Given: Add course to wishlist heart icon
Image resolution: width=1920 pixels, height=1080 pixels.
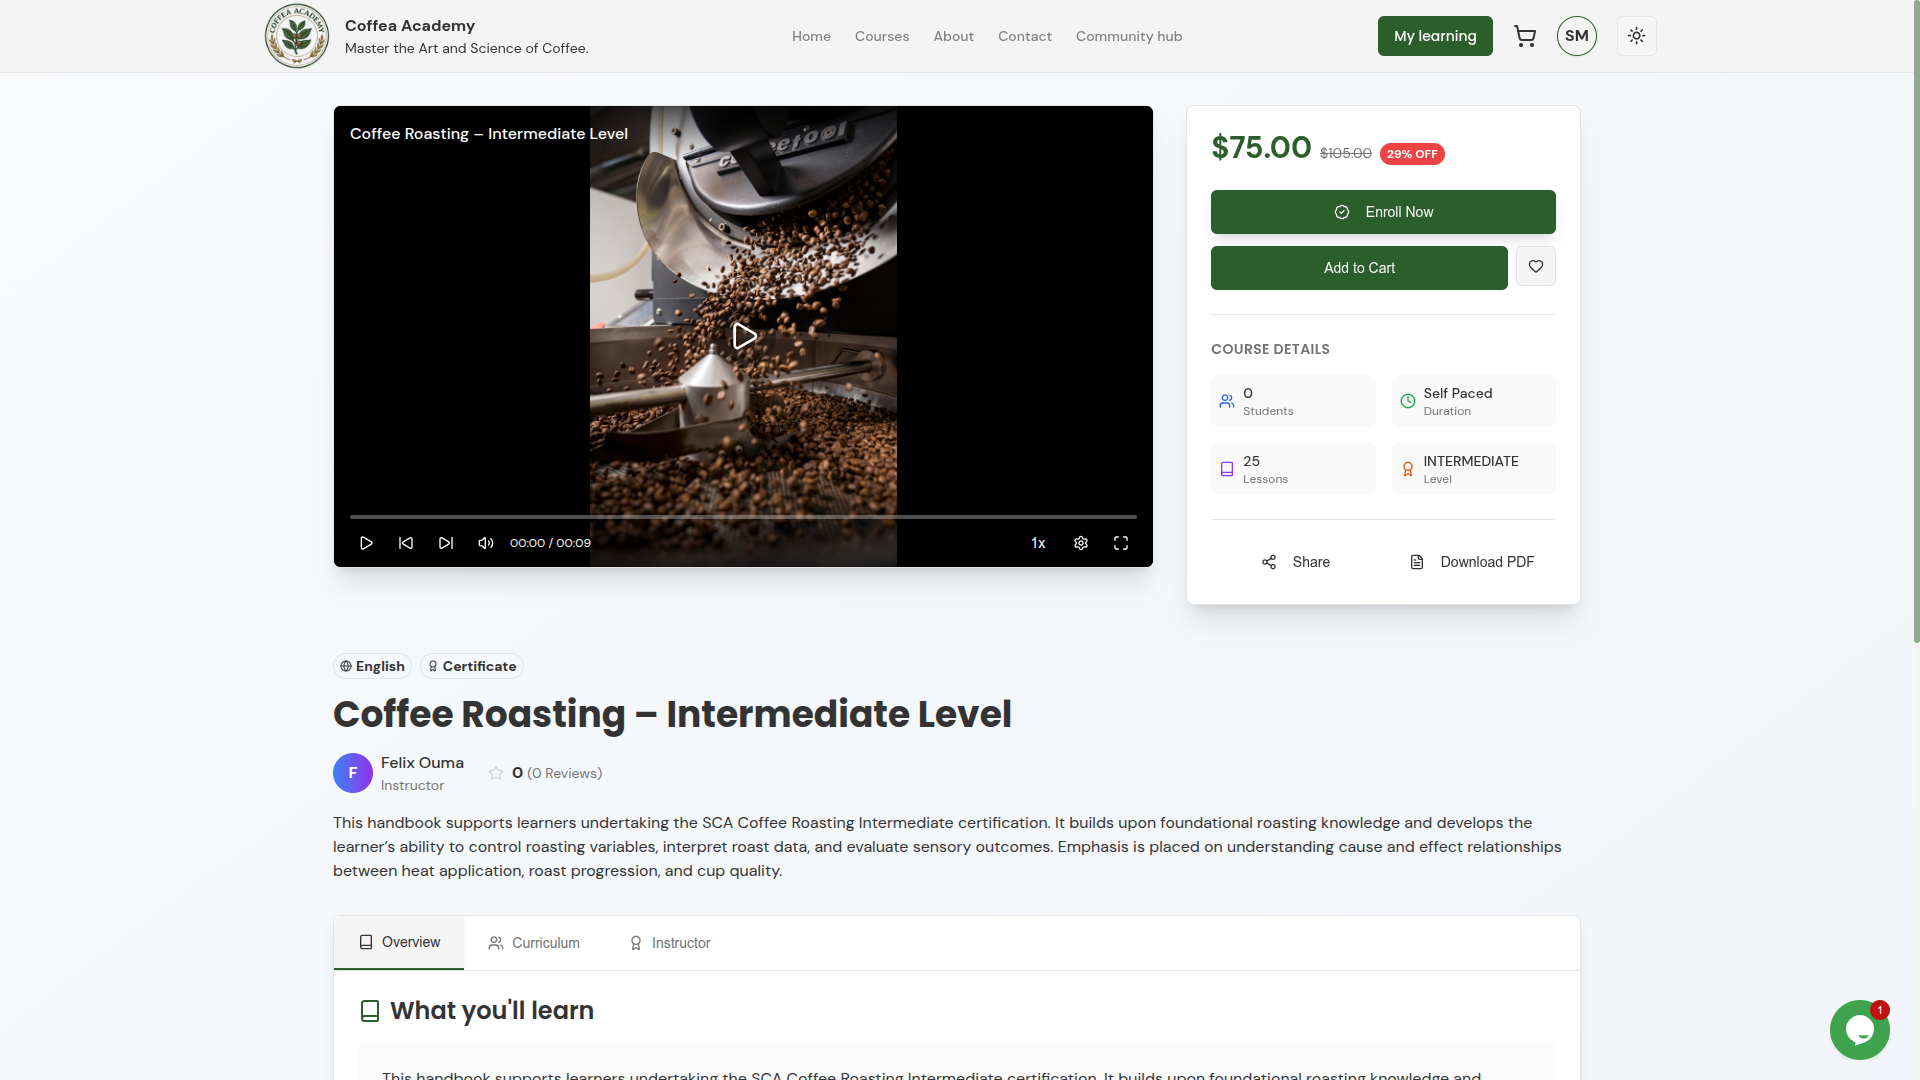Looking at the screenshot, I should [1536, 266].
